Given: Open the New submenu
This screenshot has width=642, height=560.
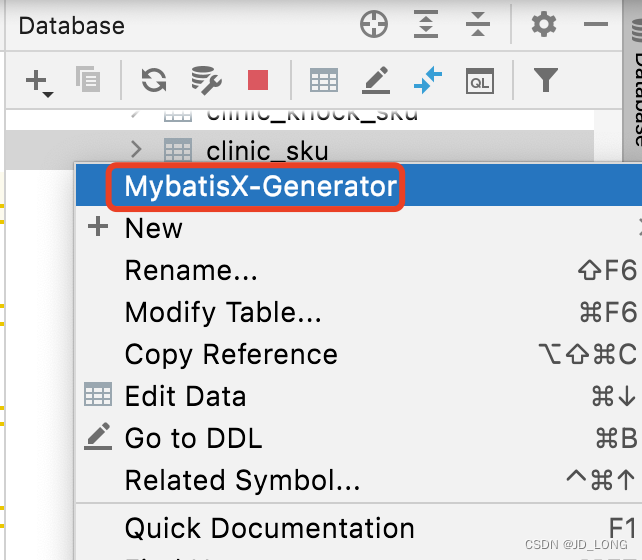Looking at the screenshot, I should click(x=359, y=228).
